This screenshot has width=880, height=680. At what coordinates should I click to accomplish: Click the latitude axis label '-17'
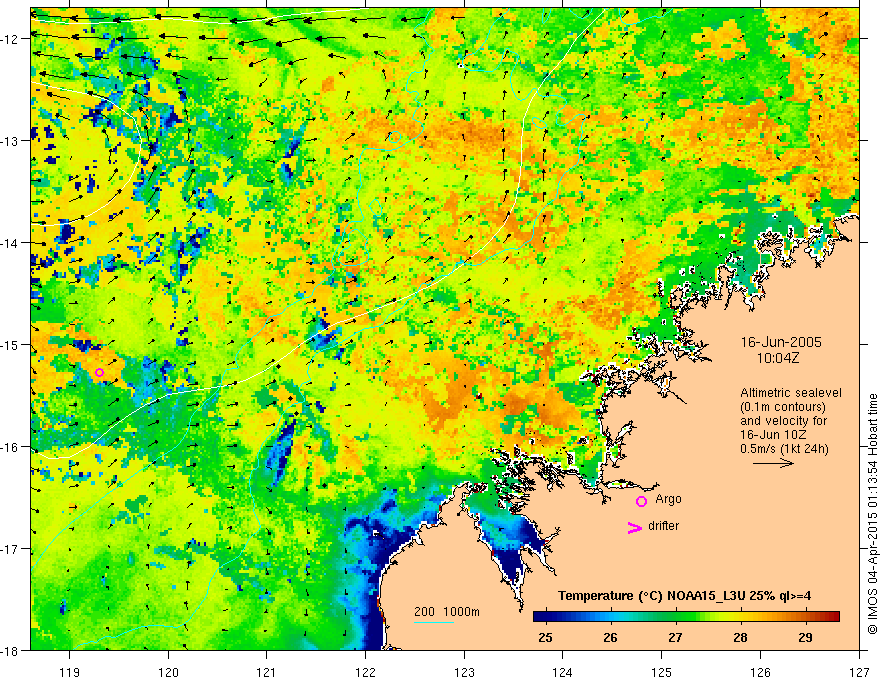(11, 549)
